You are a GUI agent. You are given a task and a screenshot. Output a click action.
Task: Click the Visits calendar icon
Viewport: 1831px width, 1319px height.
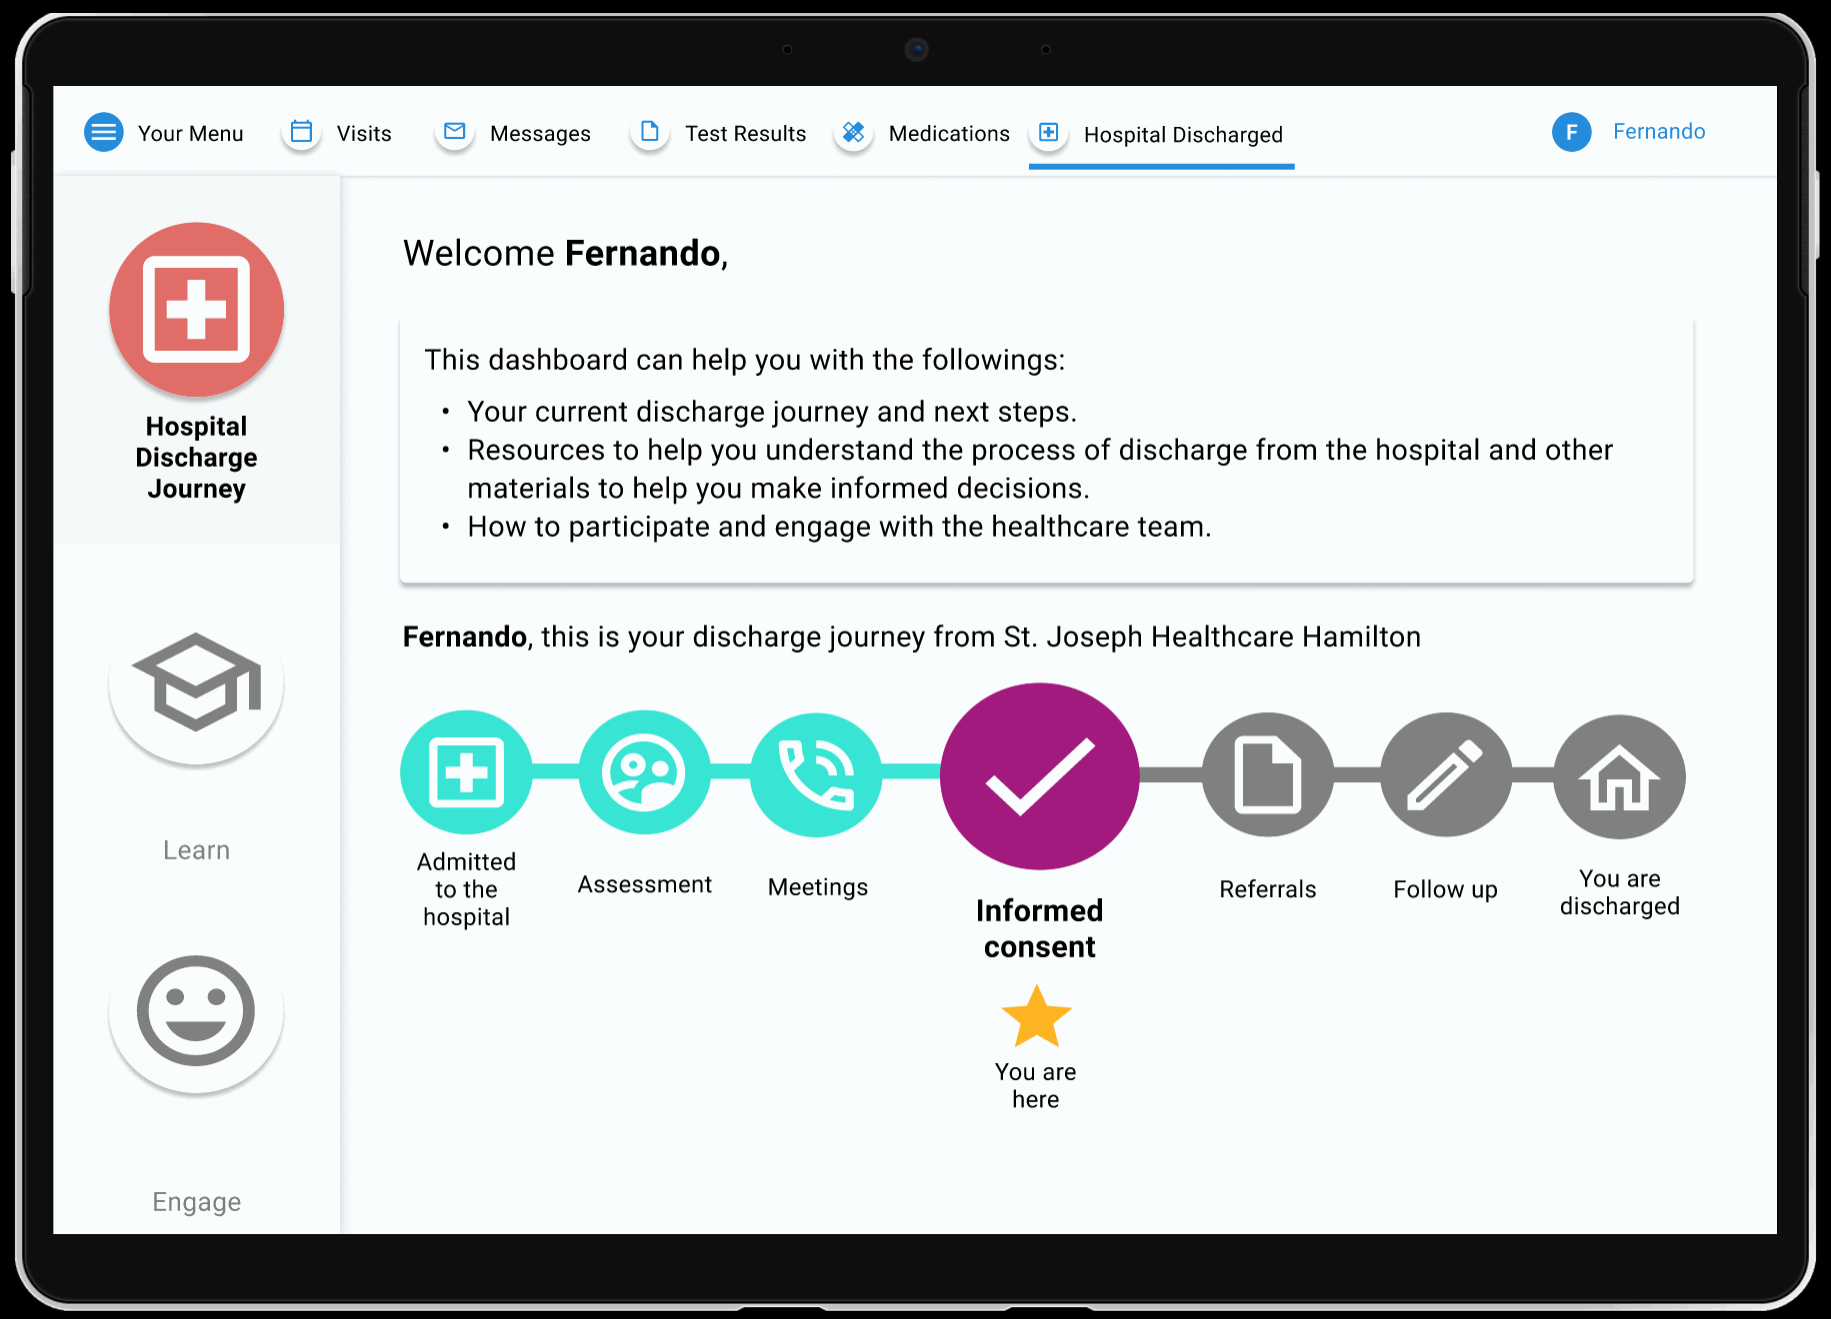(301, 132)
